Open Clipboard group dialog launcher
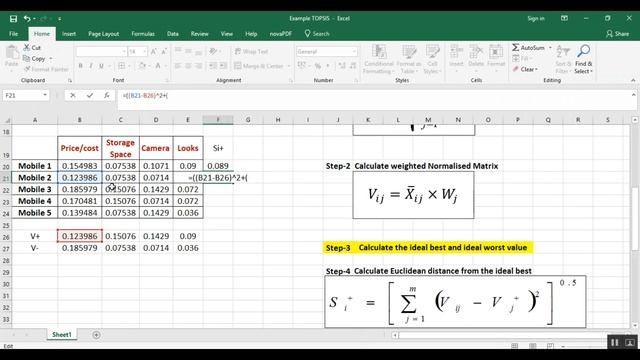640x360 pixels. pyautogui.click(x=70, y=81)
